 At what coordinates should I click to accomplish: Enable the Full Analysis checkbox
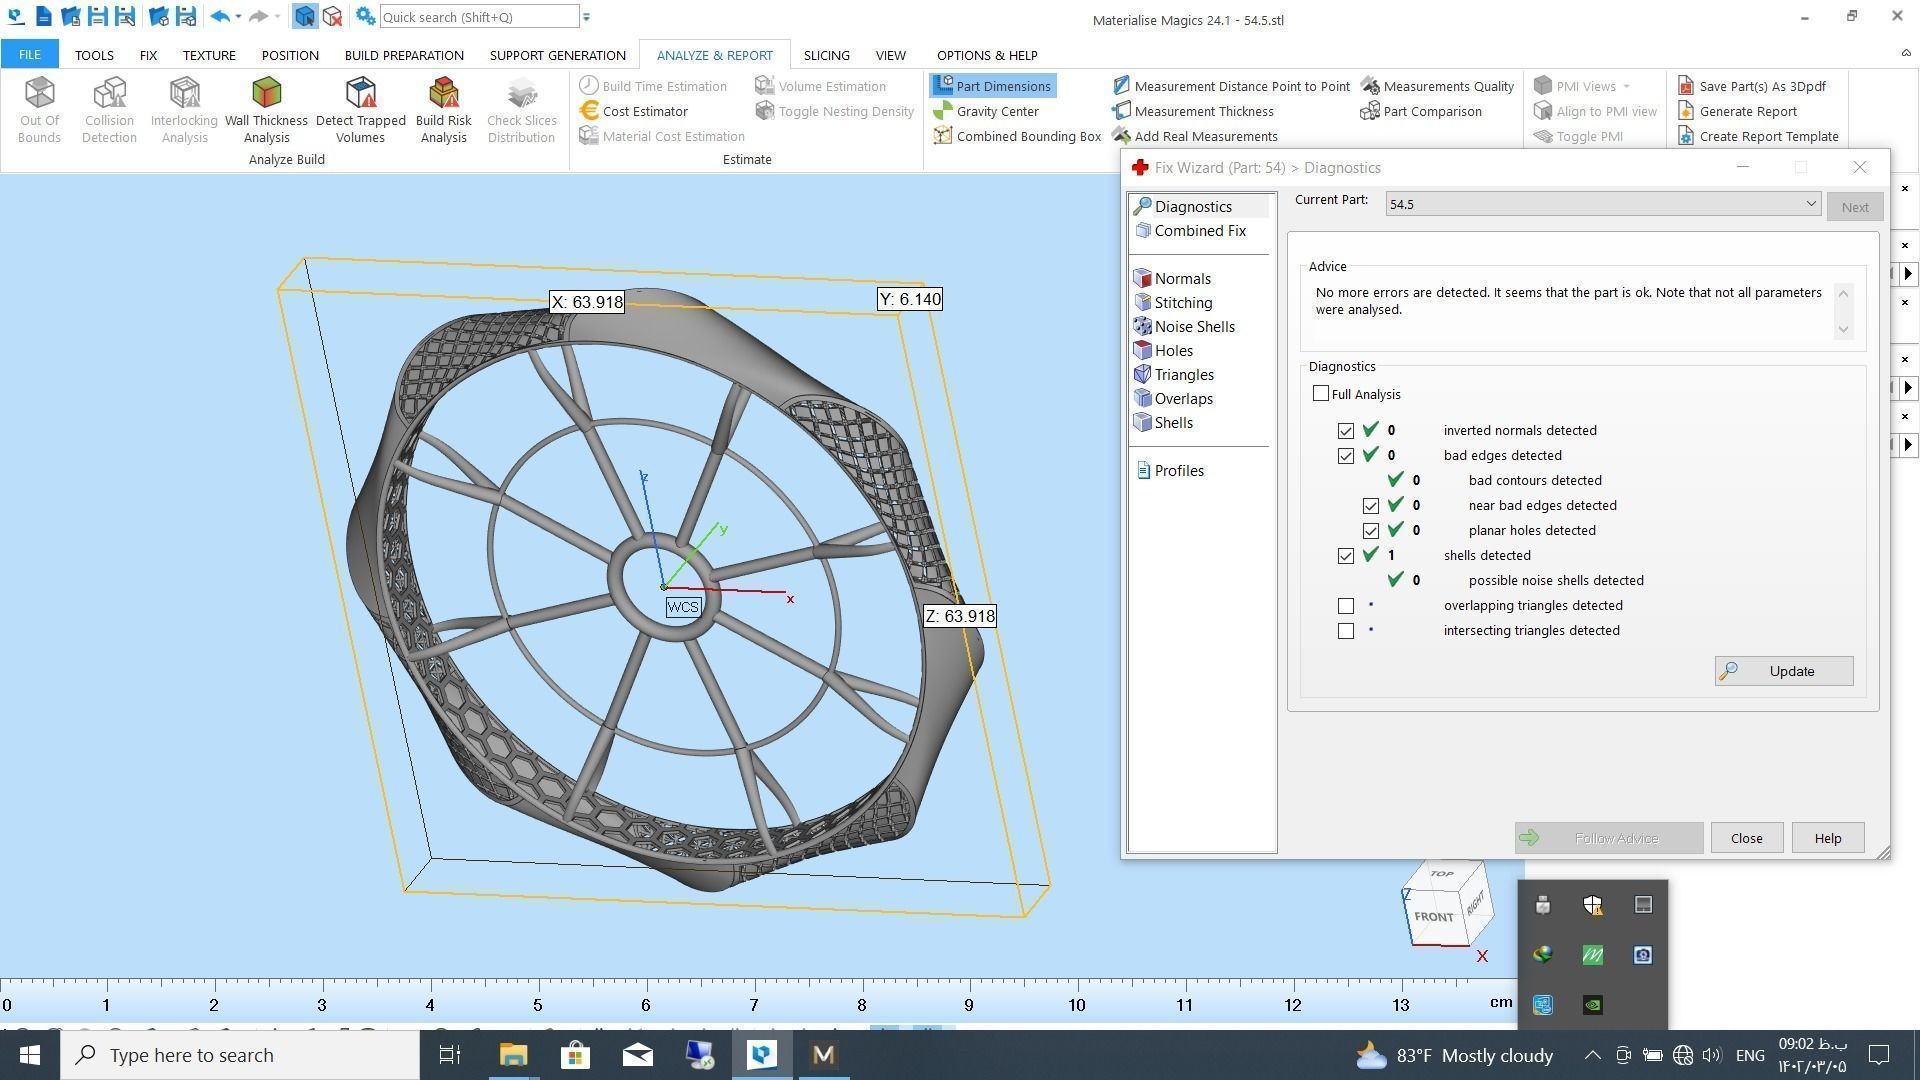coord(1321,394)
